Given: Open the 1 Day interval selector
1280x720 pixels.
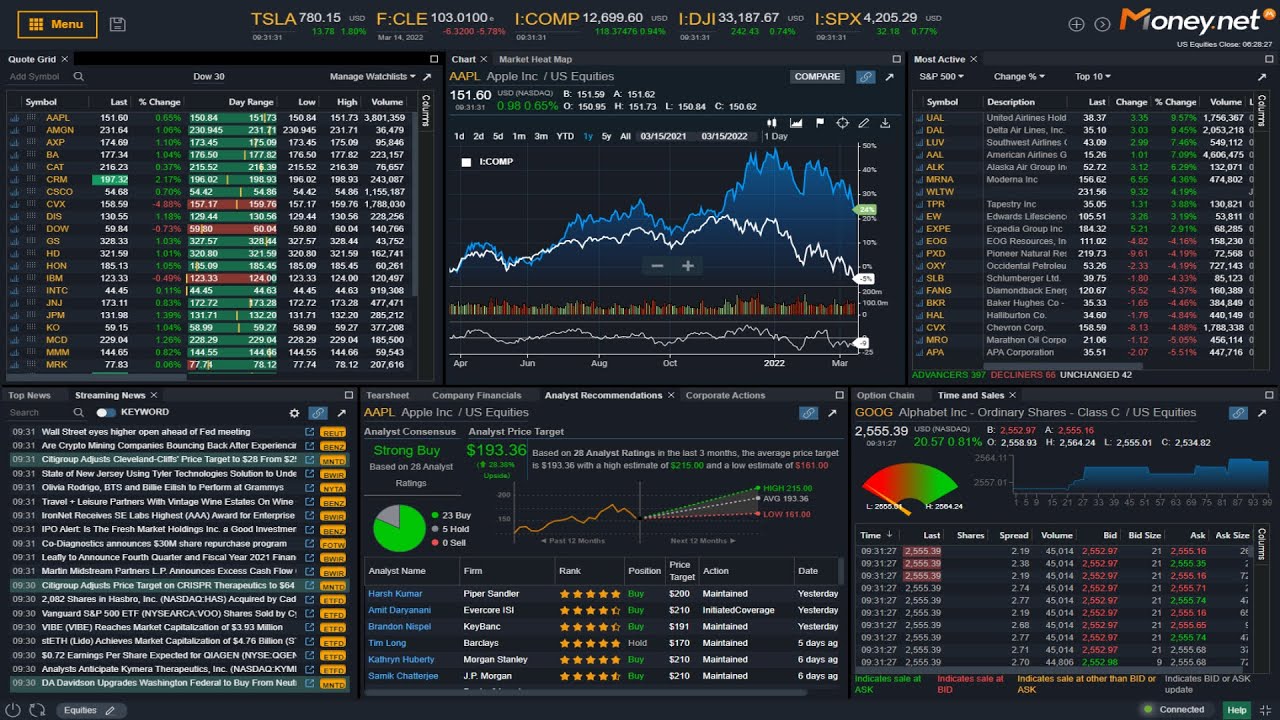Looking at the screenshot, I should coord(776,136).
